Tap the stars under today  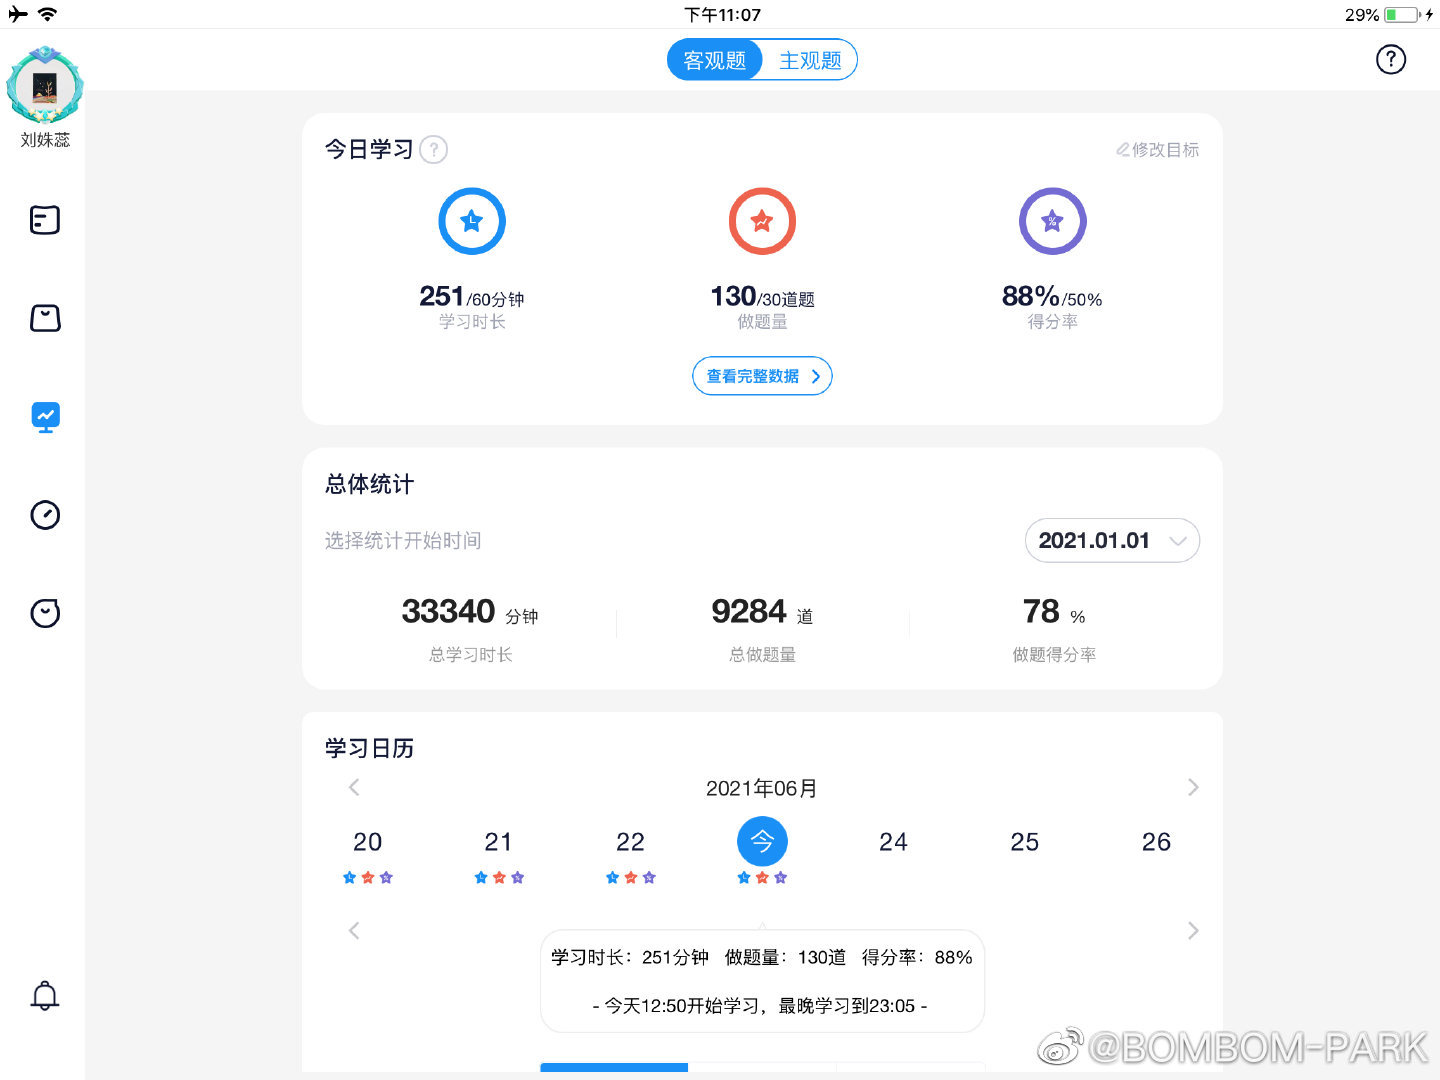[762, 877]
